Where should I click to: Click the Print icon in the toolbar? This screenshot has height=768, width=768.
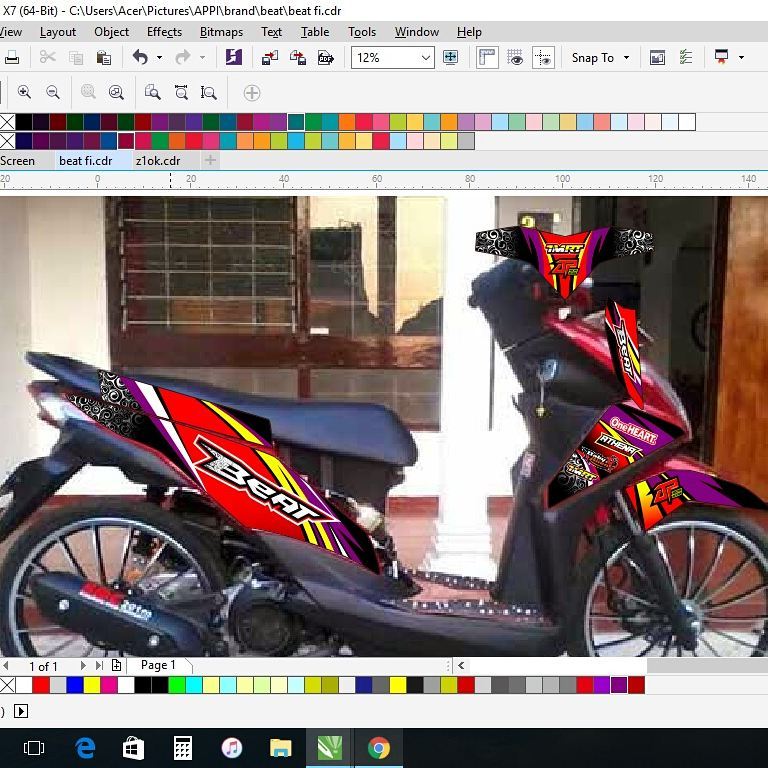12,58
